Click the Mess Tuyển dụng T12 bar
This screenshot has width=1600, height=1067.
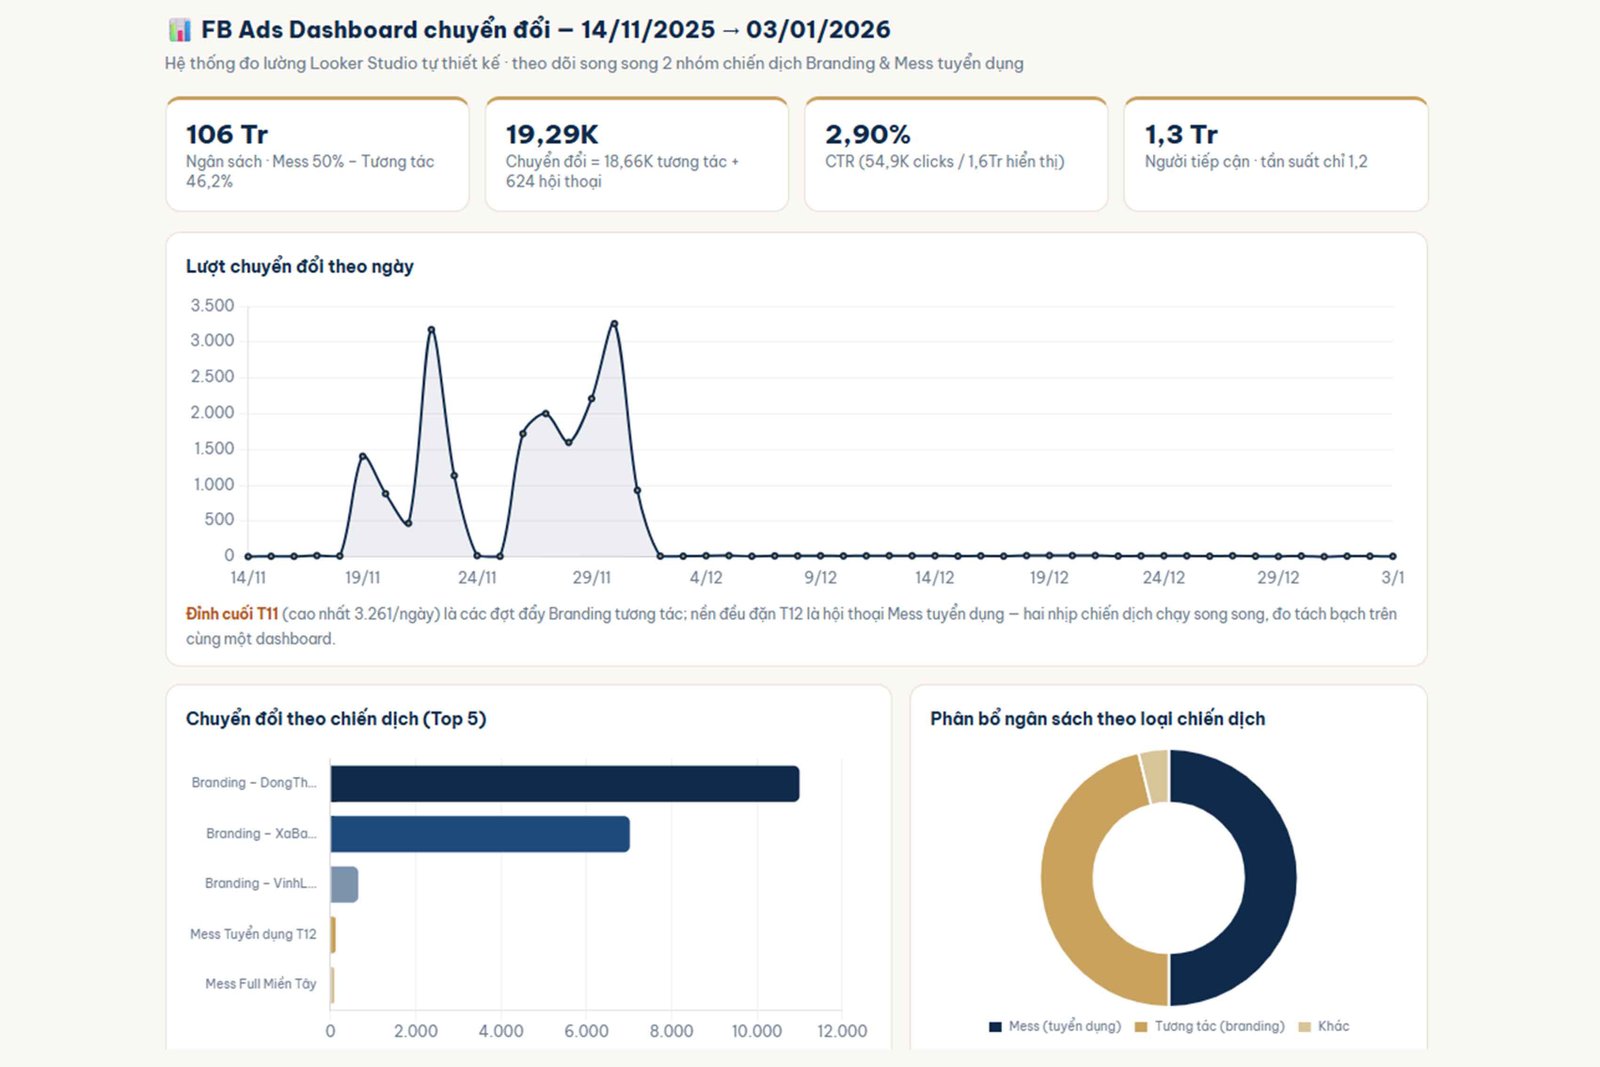pos(333,935)
